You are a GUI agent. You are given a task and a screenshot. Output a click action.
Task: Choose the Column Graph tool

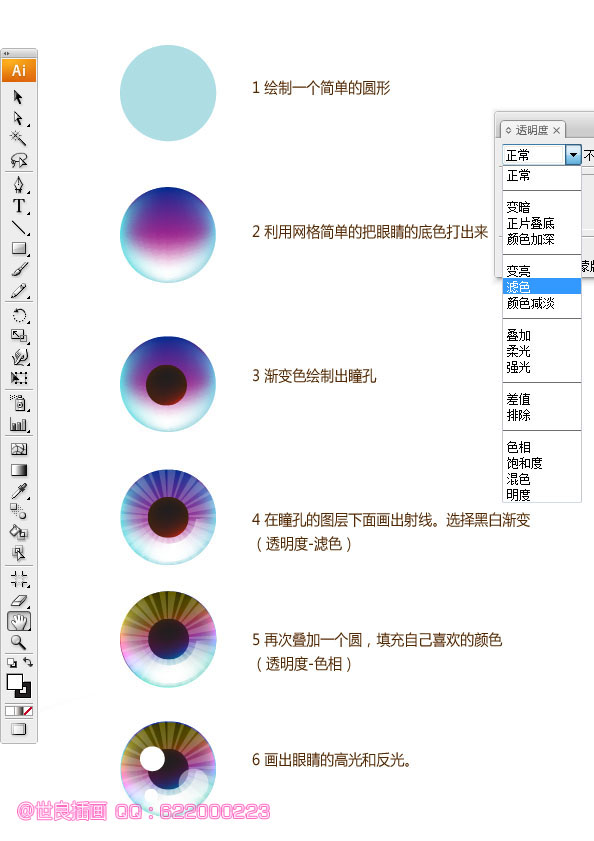point(19,425)
